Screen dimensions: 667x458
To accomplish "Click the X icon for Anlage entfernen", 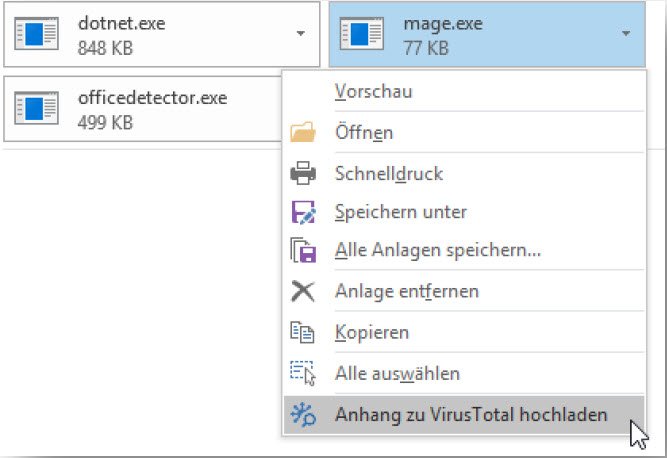I will pyautogui.click(x=302, y=291).
